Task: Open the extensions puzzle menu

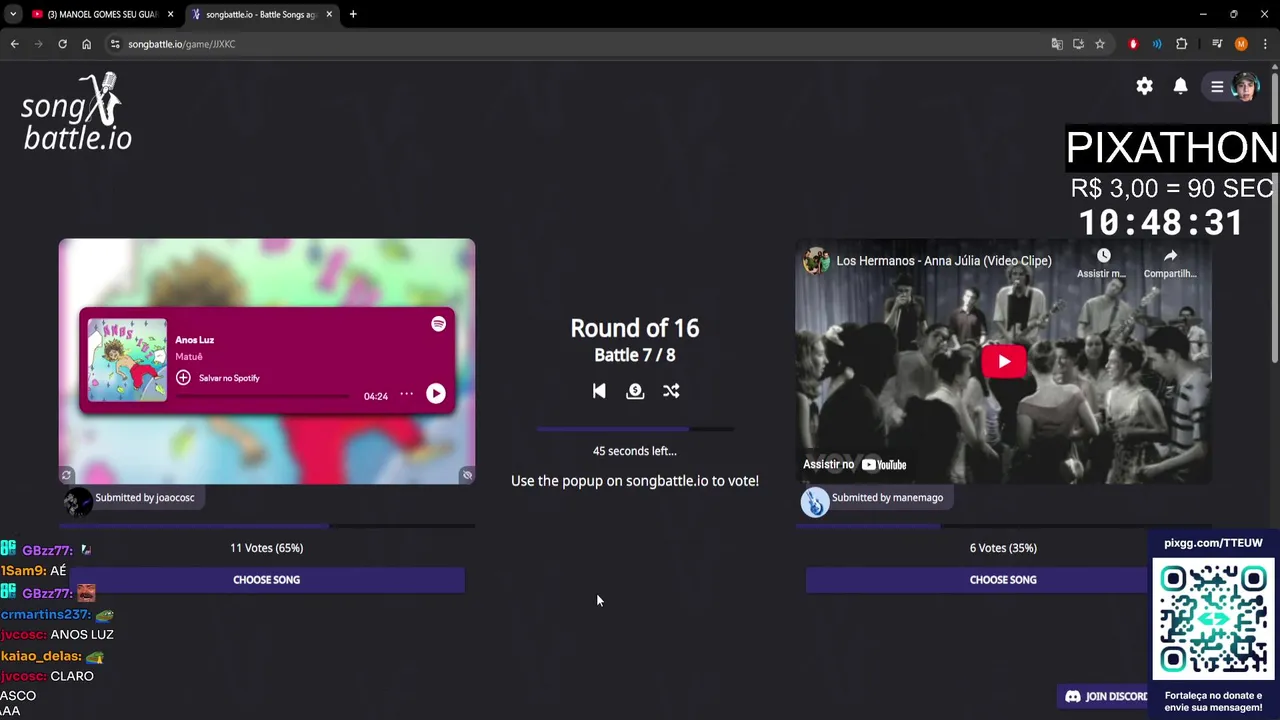Action: 1181,44
